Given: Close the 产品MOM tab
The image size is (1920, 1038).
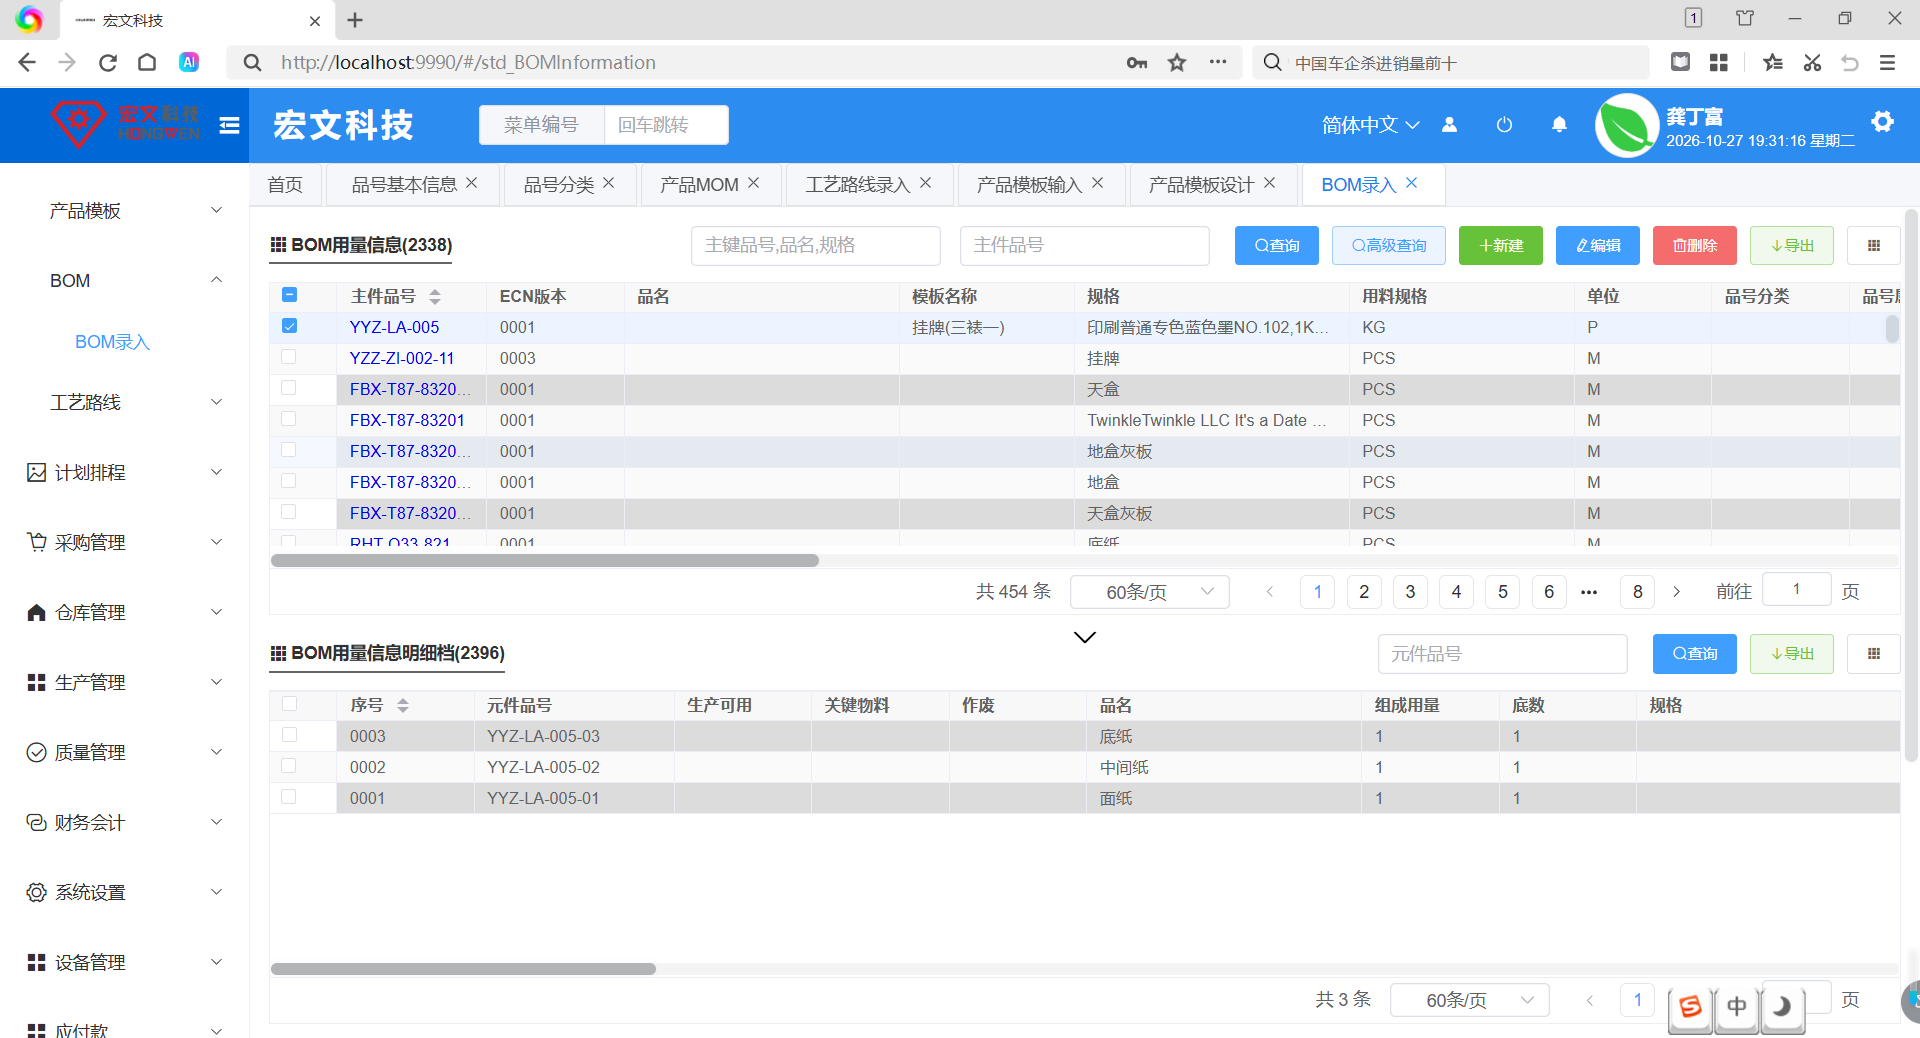Looking at the screenshot, I should pos(754,183).
